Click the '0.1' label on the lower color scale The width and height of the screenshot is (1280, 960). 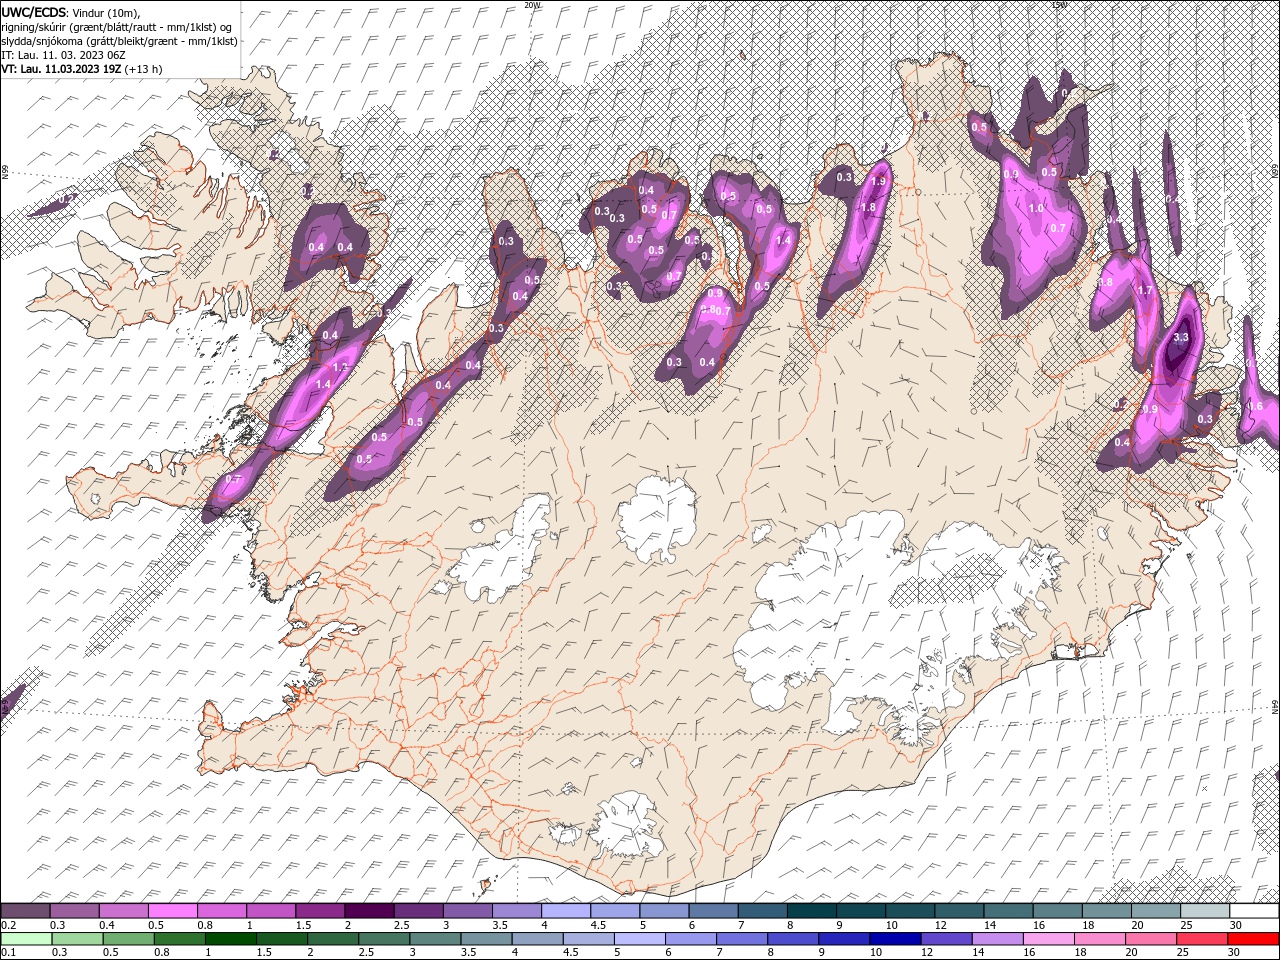click(x=7, y=953)
